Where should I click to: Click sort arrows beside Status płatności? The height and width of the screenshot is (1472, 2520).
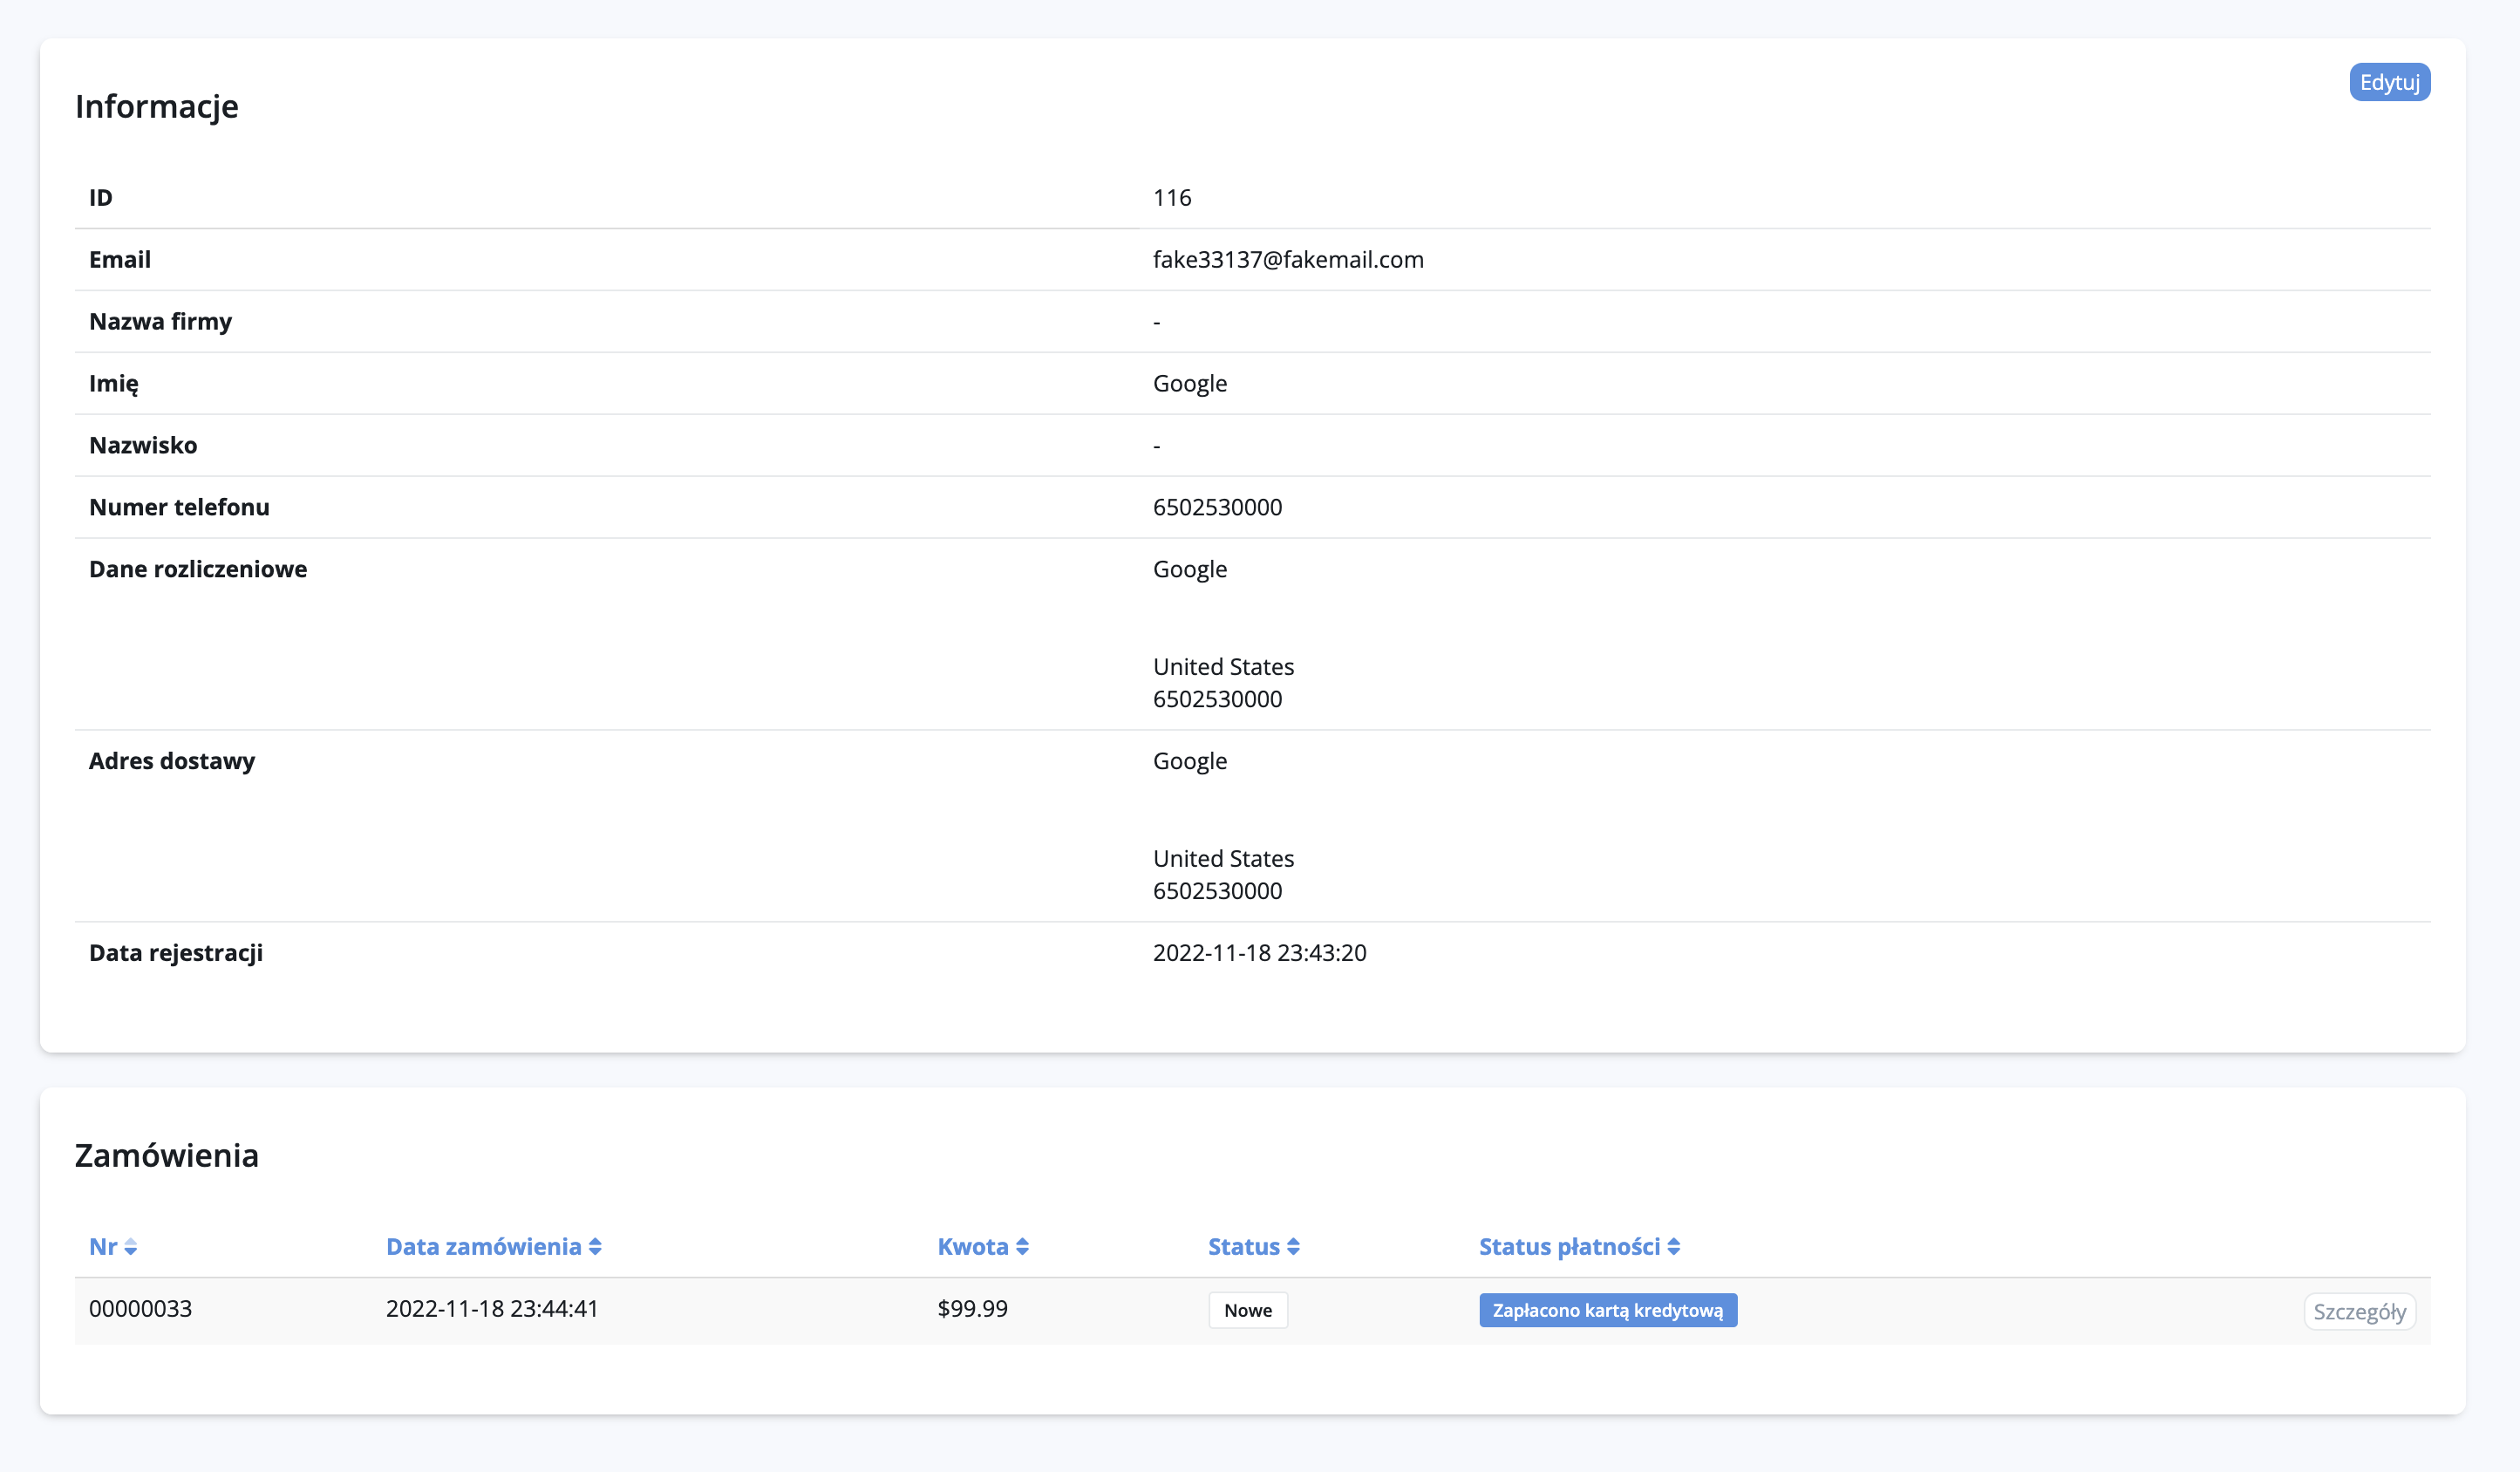pos(1674,1247)
